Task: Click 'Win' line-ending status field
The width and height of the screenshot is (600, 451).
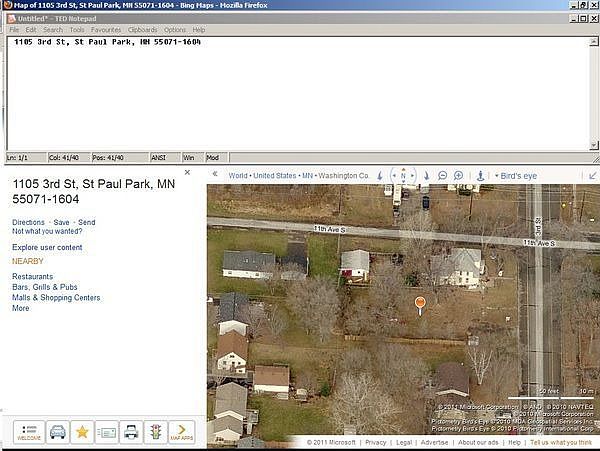Action: [193, 158]
